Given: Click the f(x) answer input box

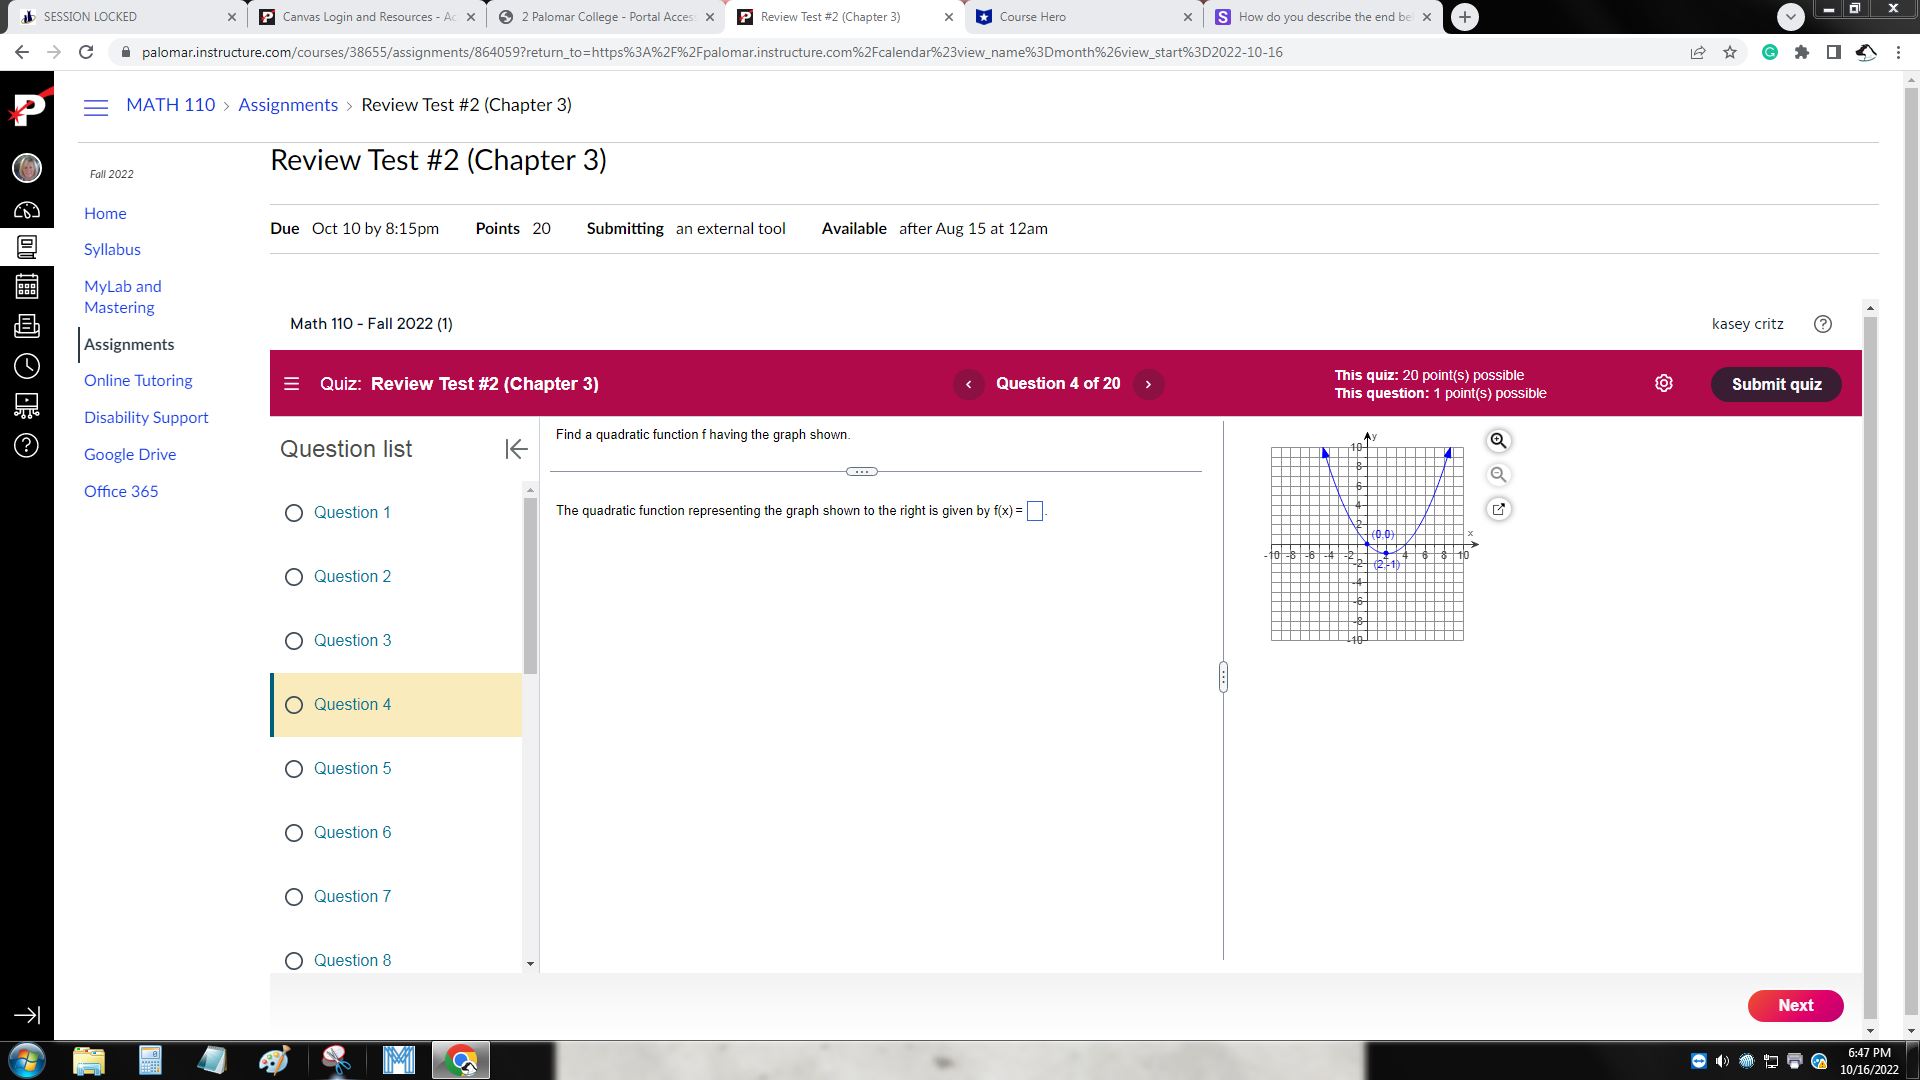Looking at the screenshot, I should coord(1035,511).
